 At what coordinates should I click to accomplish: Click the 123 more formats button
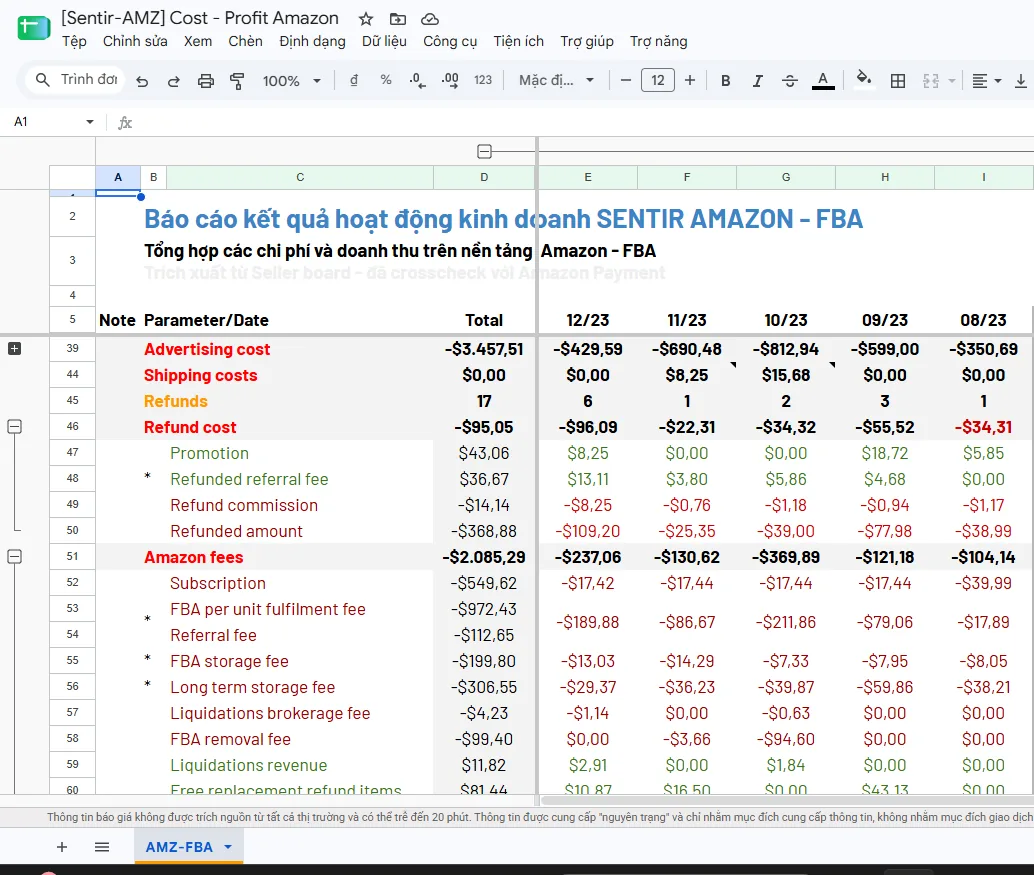pos(483,80)
